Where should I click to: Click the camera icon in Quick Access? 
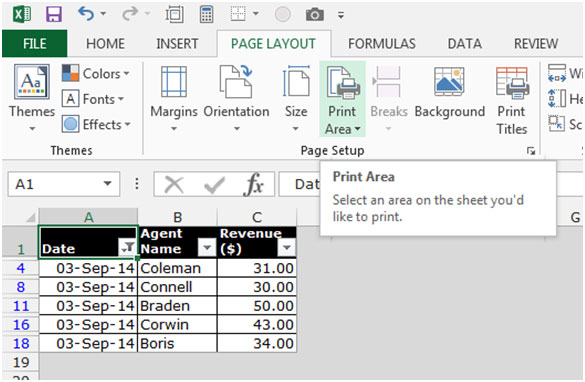coord(315,15)
